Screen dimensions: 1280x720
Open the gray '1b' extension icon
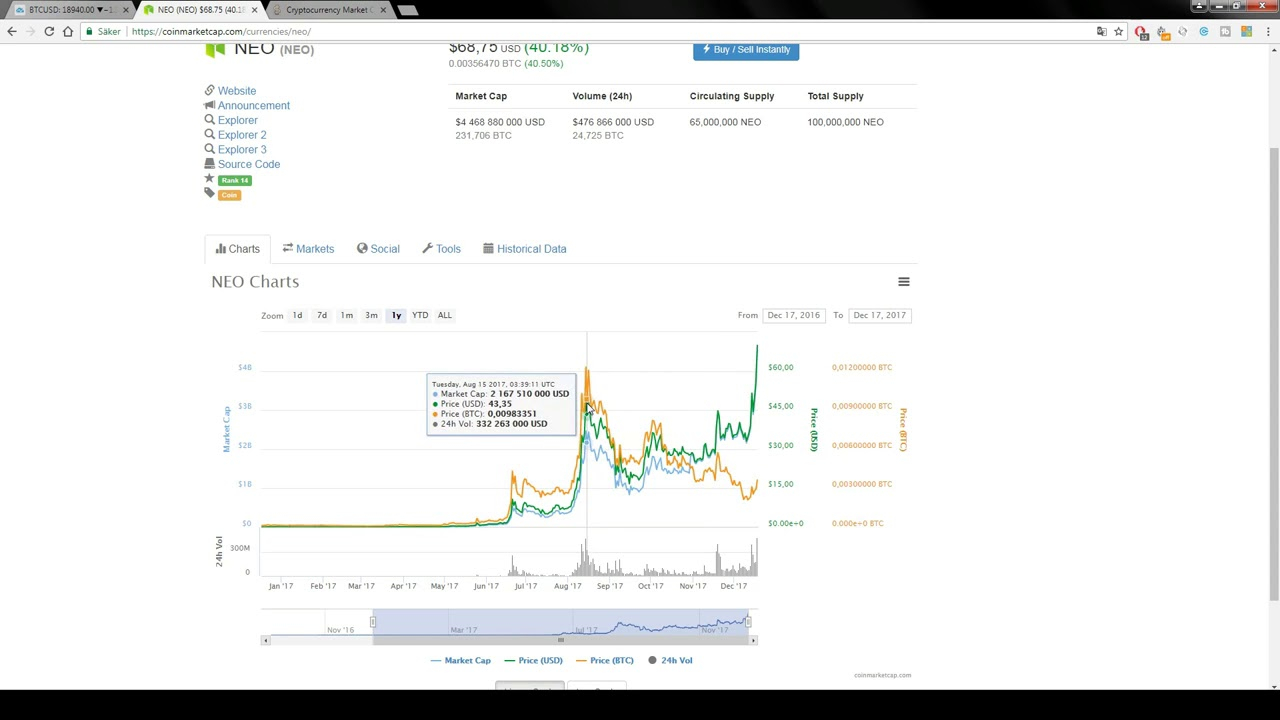click(1225, 32)
